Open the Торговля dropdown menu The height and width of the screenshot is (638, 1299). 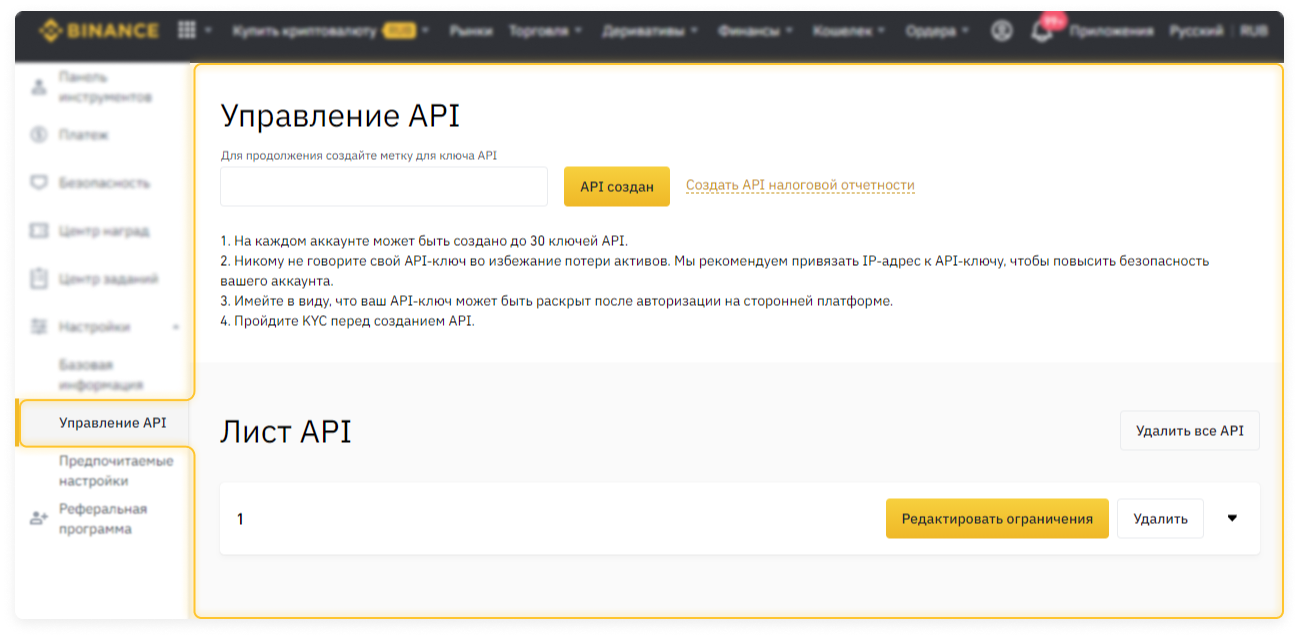(x=545, y=31)
